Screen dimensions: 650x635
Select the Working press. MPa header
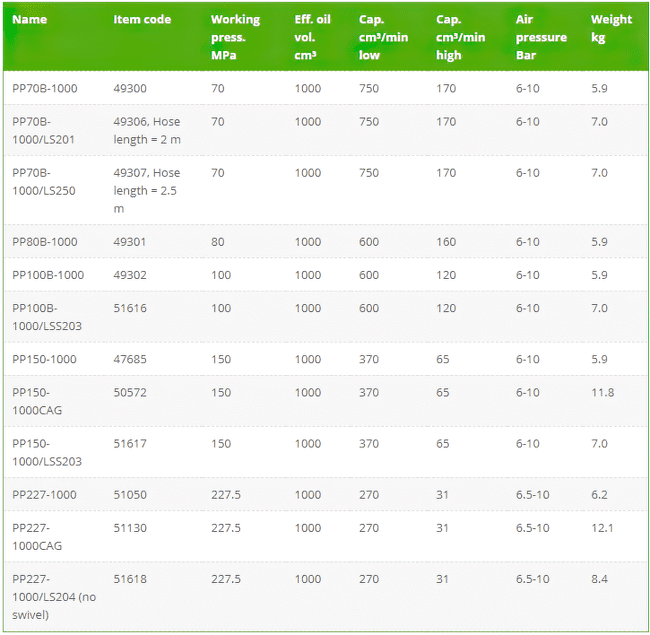coord(235,37)
